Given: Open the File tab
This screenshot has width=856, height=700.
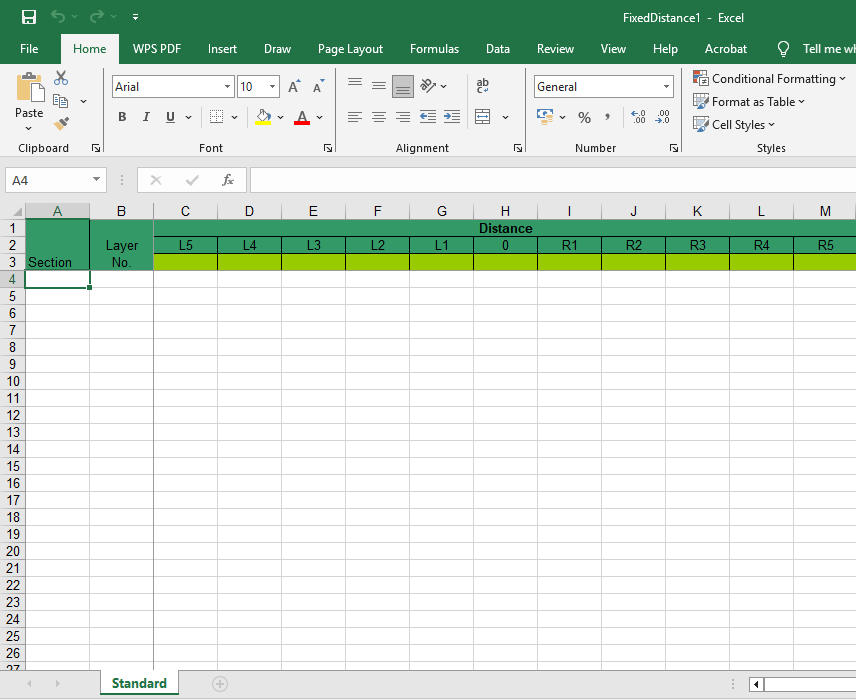Looking at the screenshot, I should coord(29,49).
